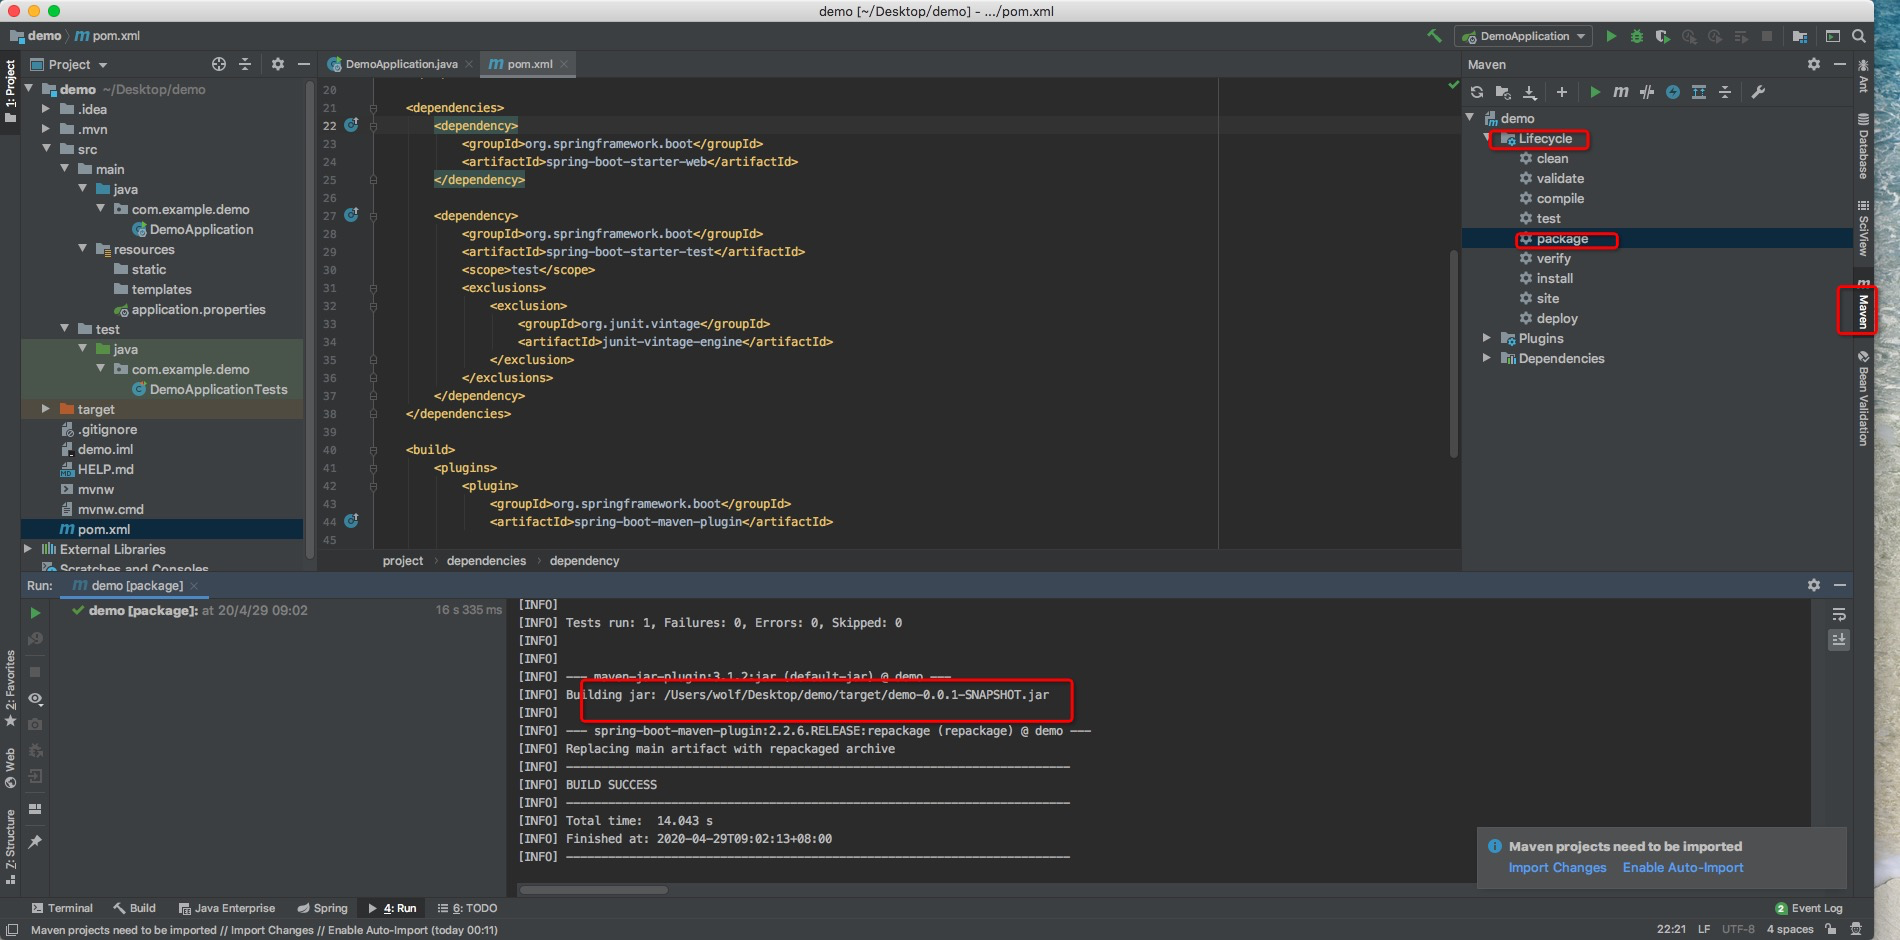Click the Build Project hammer icon
The width and height of the screenshot is (1900, 940).
pos(1434,36)
